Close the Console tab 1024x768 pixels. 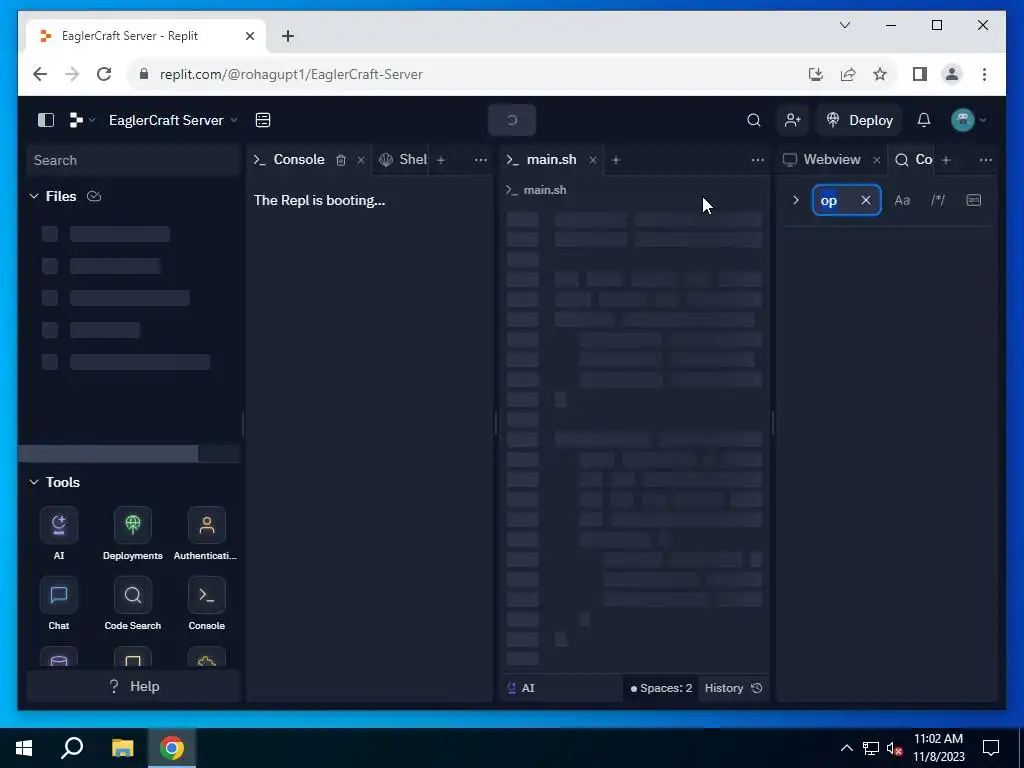[x=360, y=160]
